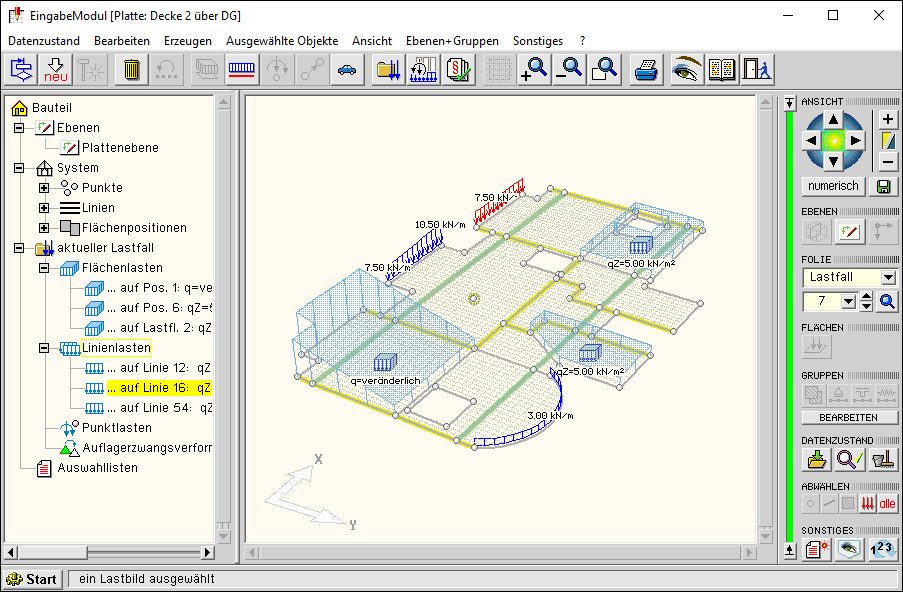Click the printer icon in toolbar
This screenshot has width=903, height=592.
point(647,69)
